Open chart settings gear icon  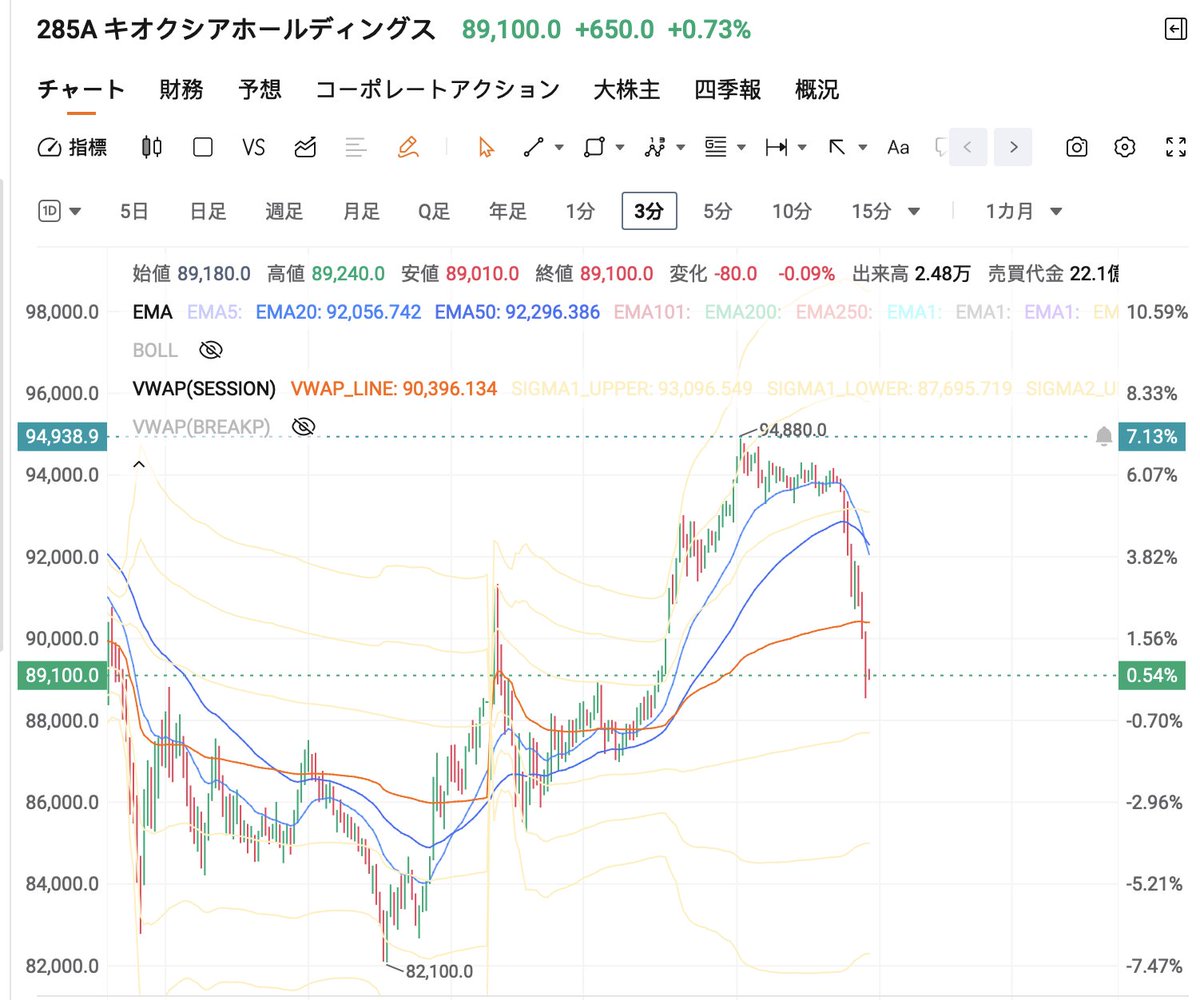(1126, 148)
